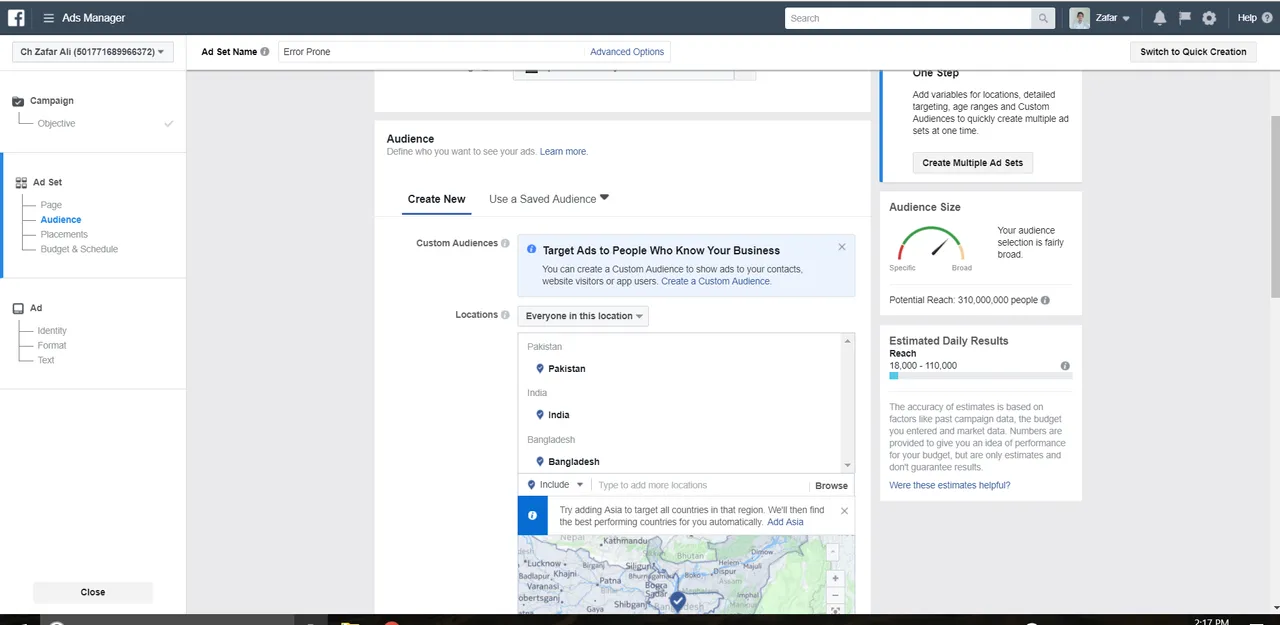Viewport: 1280px width, 625px height.
Task: Select Placements under Ad Set
Action: pos(64,235)
